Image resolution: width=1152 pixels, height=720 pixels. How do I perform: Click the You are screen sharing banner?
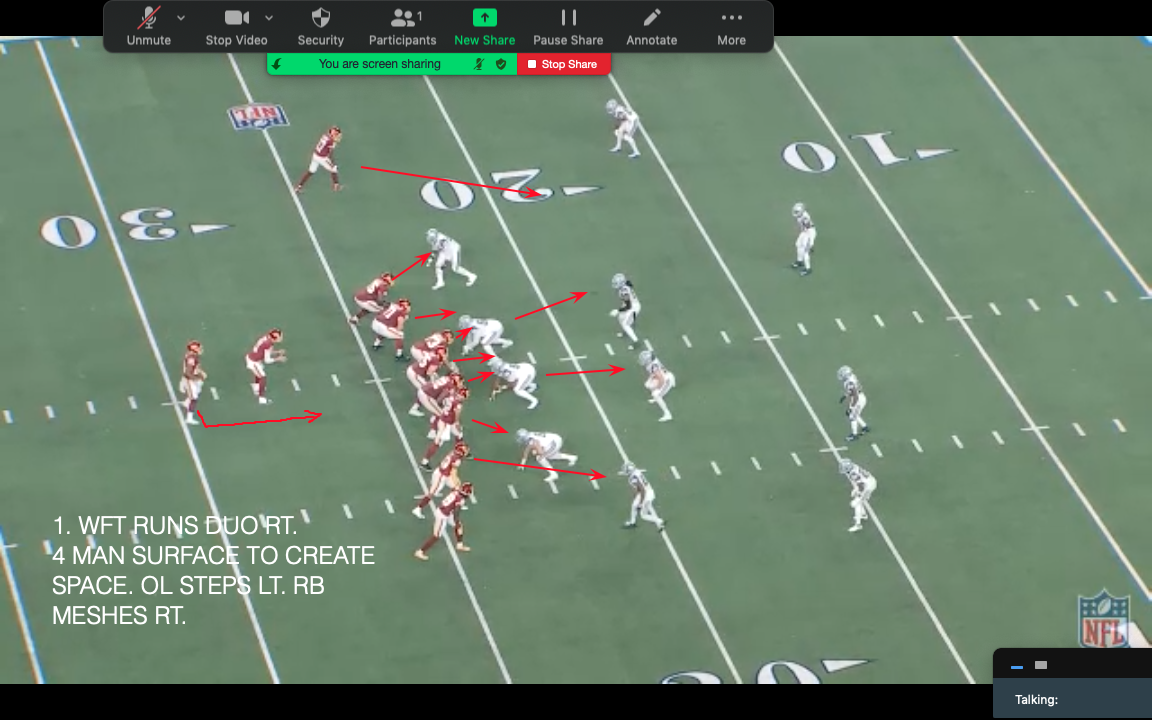click(x=380, y=63)
